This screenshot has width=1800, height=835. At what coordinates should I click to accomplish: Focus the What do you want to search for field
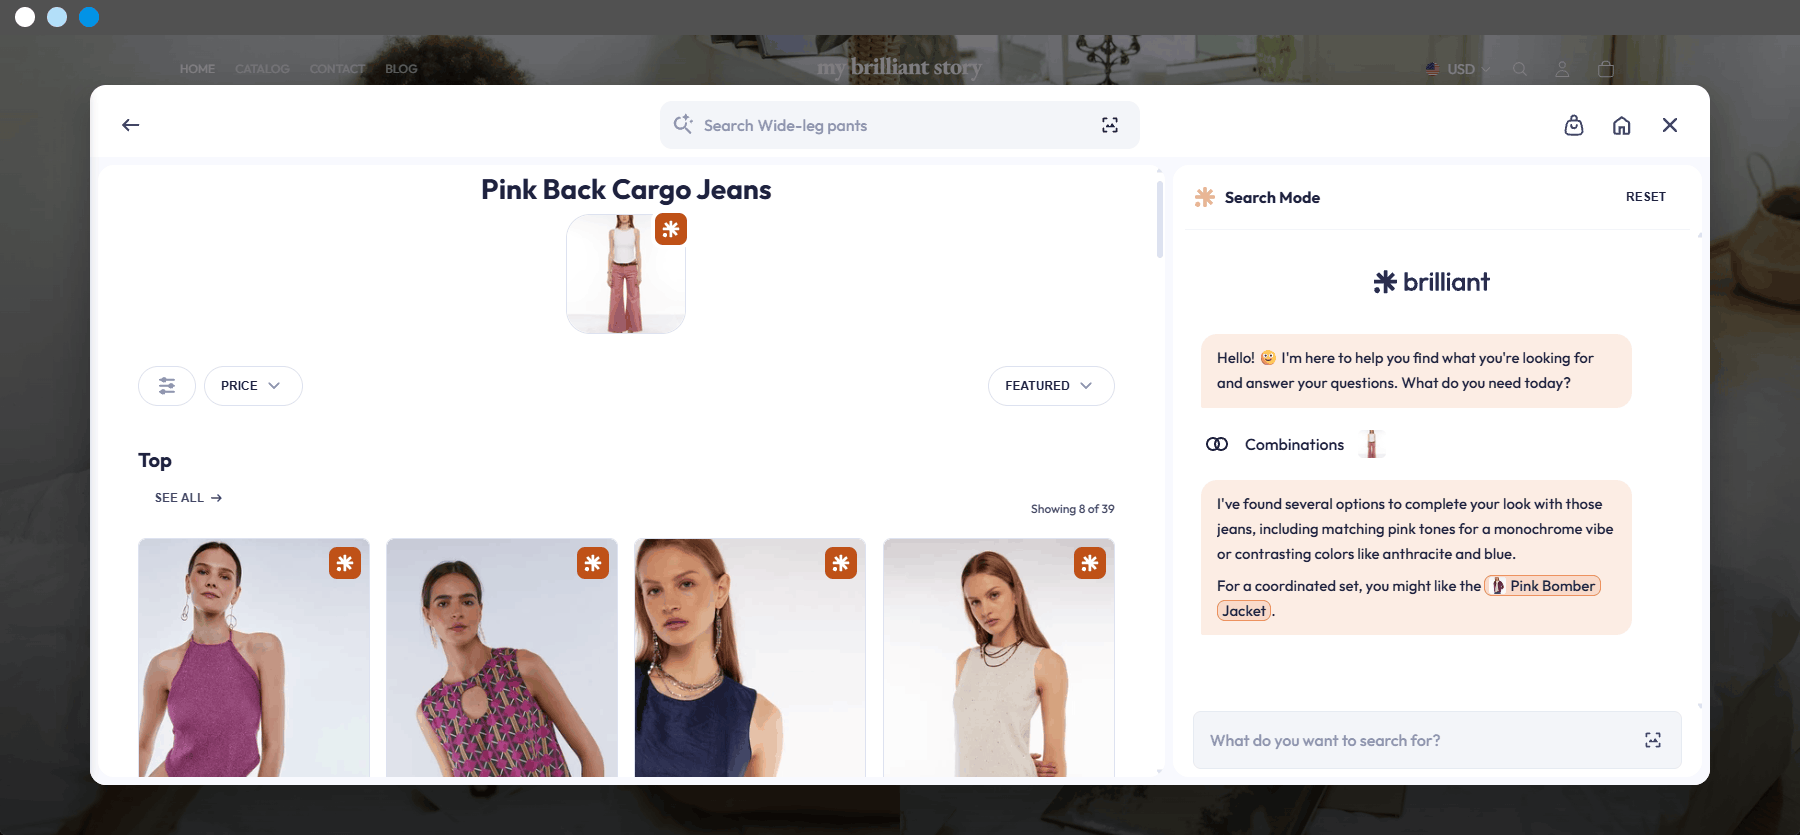coord(1437,740)
